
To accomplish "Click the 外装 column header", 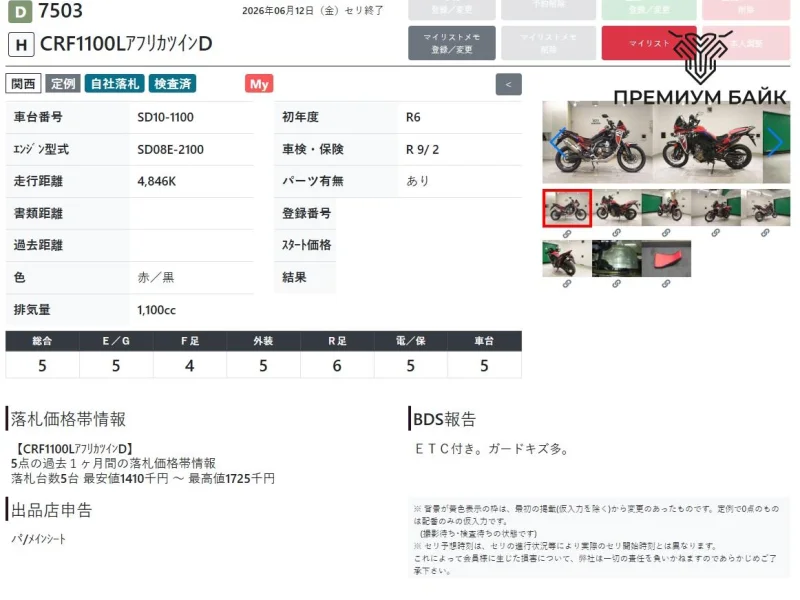I will [263, 341].
